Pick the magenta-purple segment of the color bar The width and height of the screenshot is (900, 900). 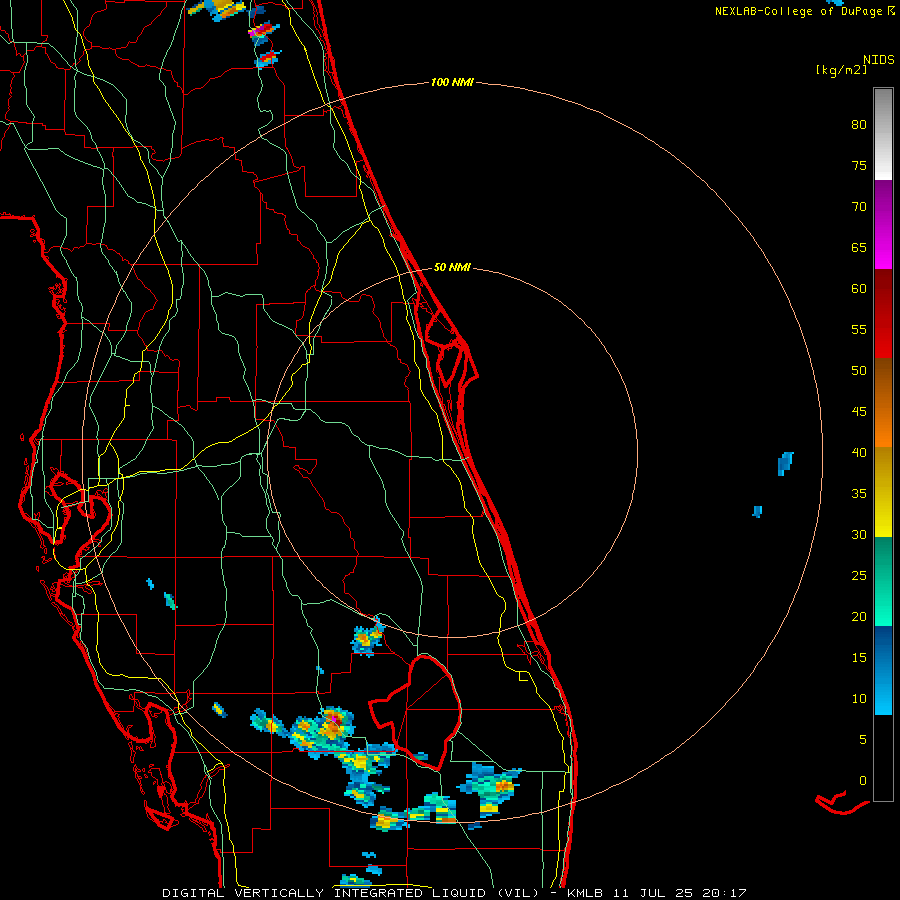click(883, 224)
